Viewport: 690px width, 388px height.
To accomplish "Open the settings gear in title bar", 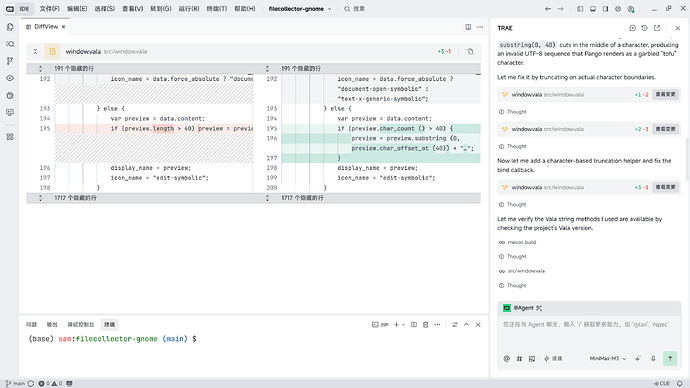I will point(618,9).
